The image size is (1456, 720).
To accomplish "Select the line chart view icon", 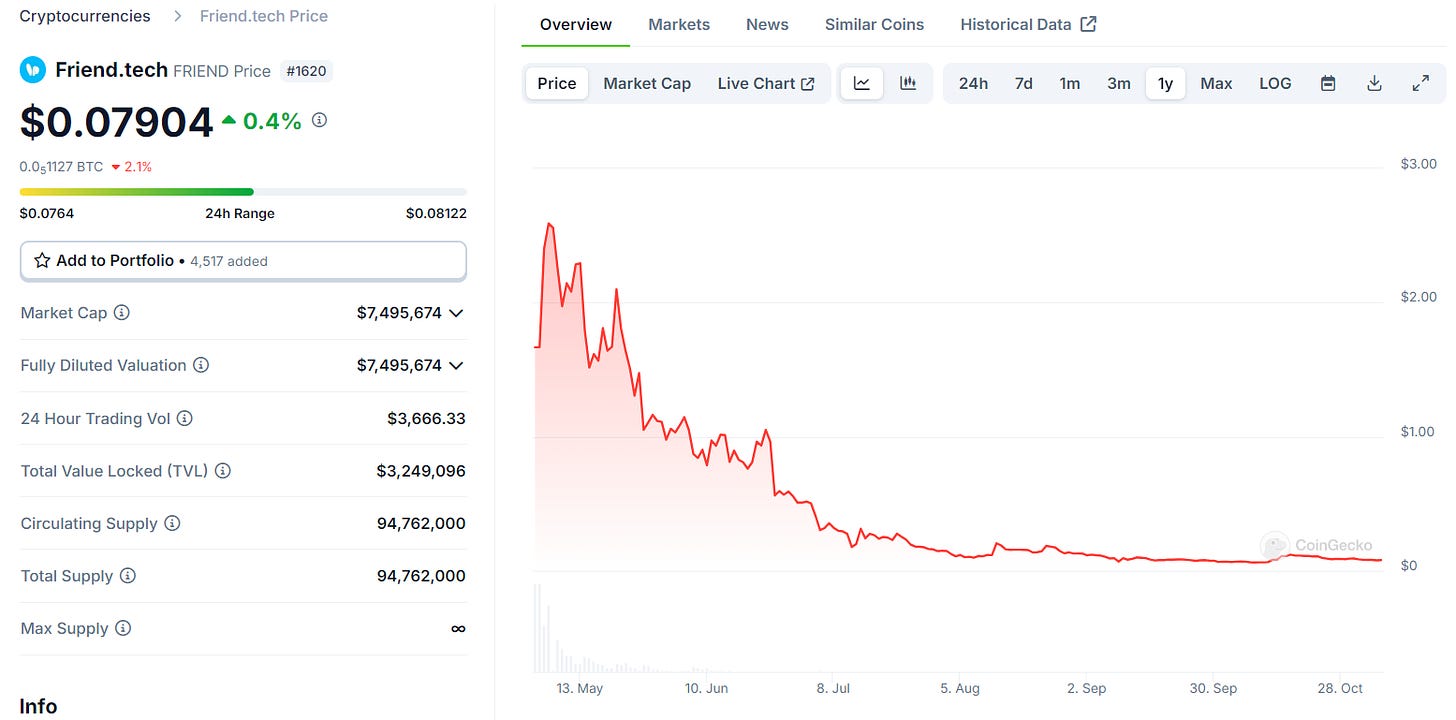I will click(x=862, y=84).
